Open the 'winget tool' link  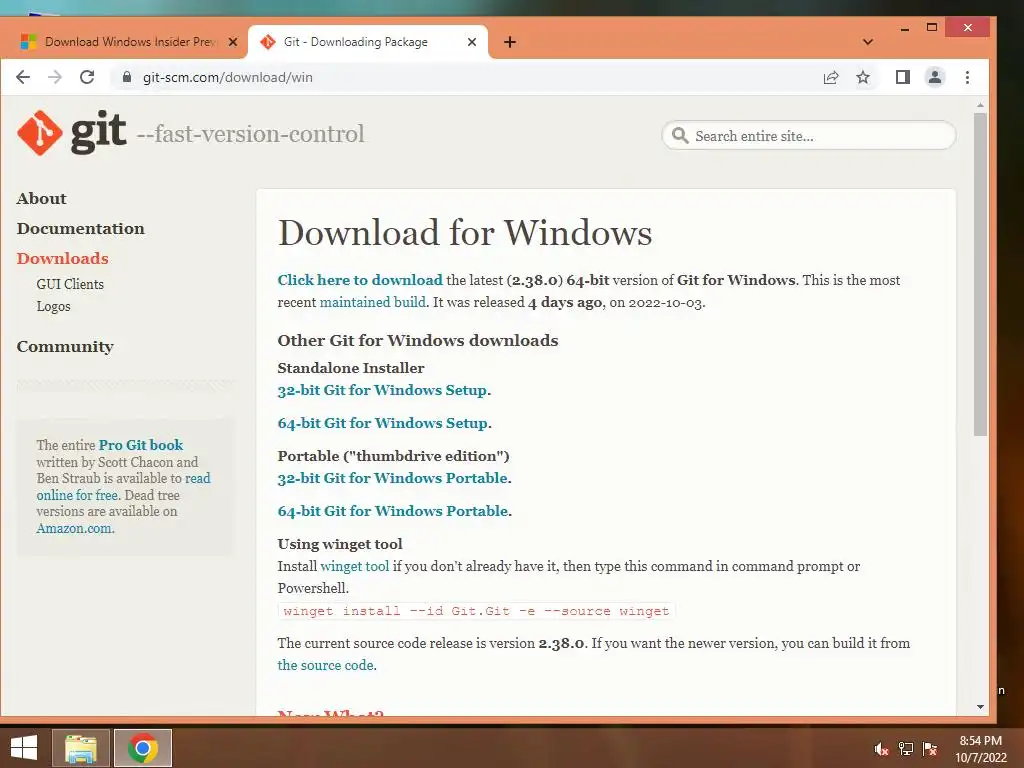pos(355,566)
